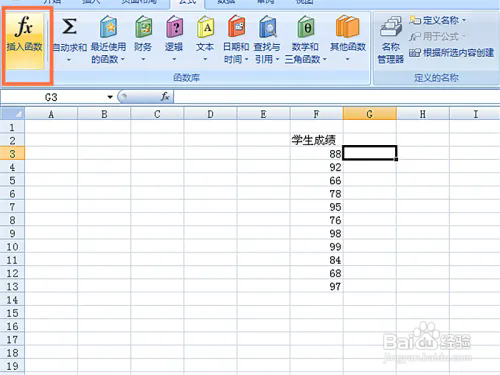Select column E header
The height and width of the screenshot is (375, 500).
click(x=263, y=114)
